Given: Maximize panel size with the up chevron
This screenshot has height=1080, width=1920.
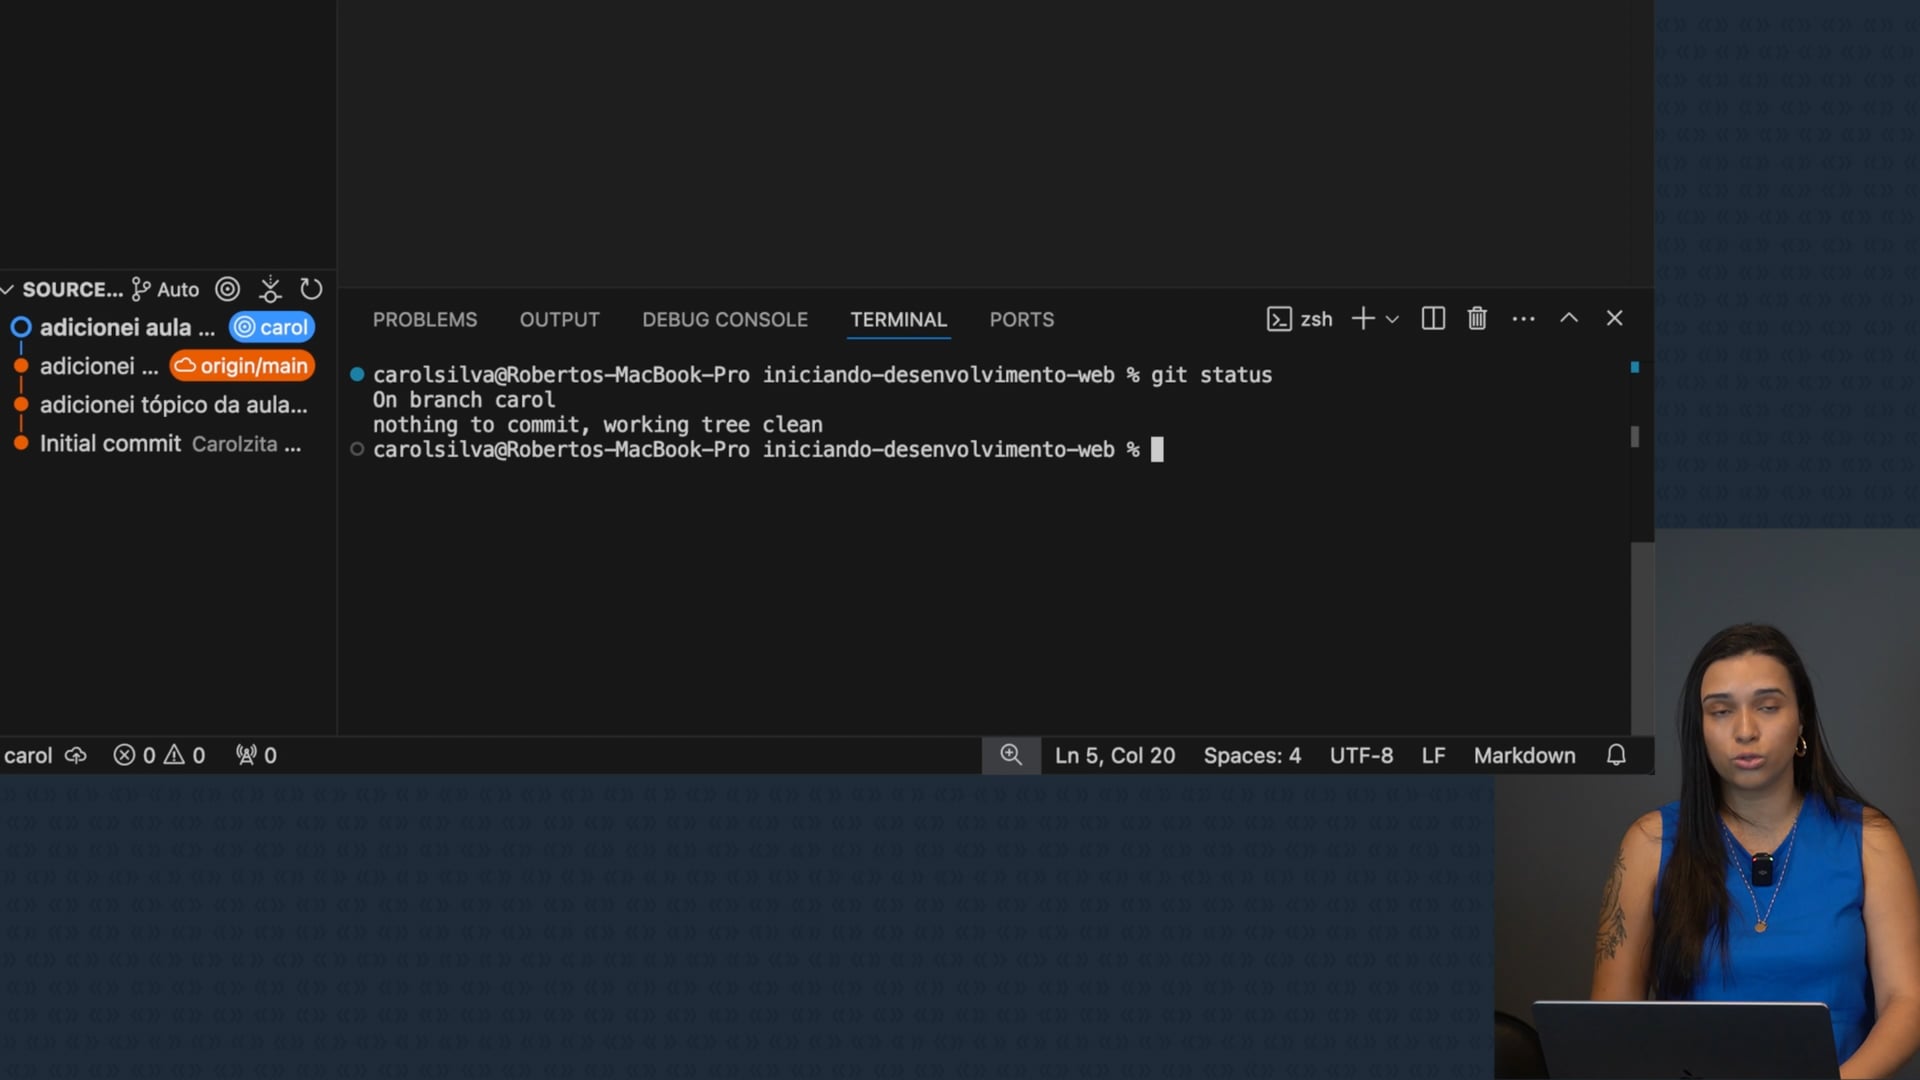Looking at the screenshot, I should point(1569,318).
